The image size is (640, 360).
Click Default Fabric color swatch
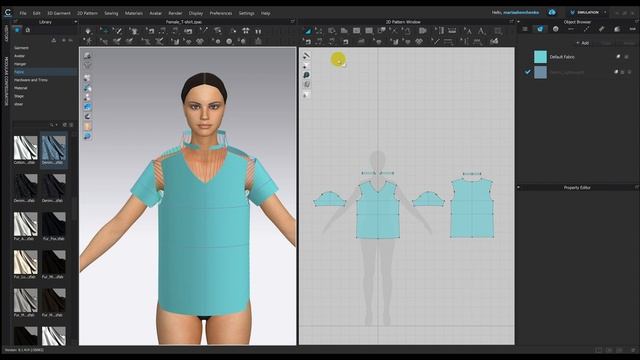(x=540, y=57)
